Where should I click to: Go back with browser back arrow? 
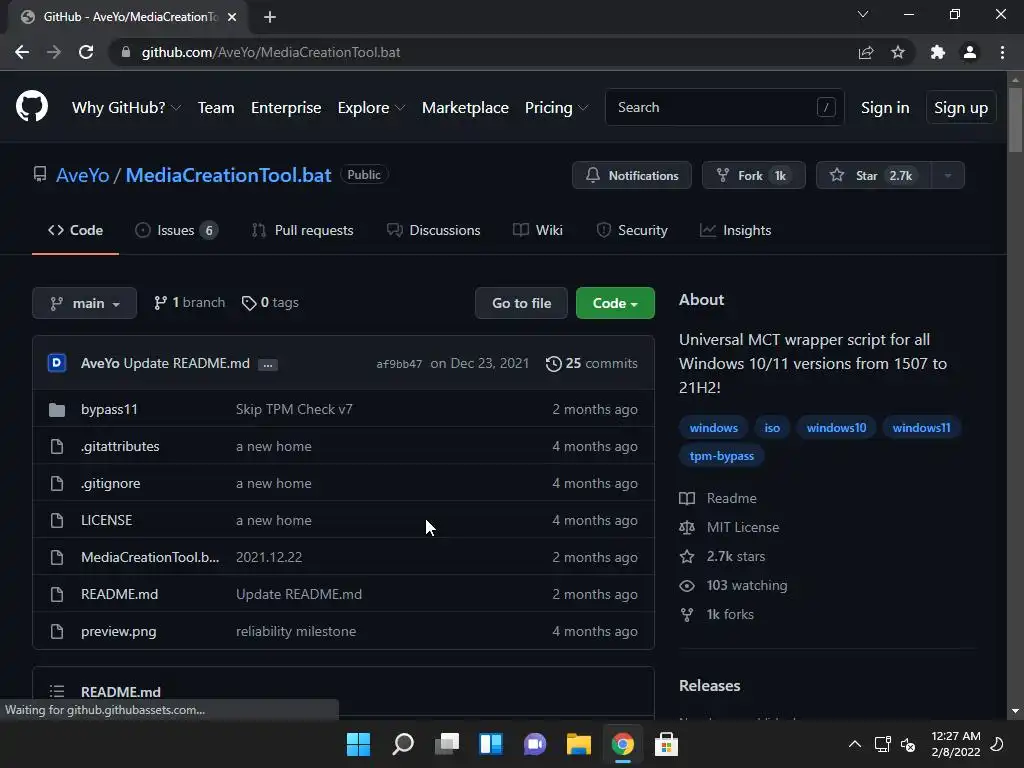coord(22,52)
